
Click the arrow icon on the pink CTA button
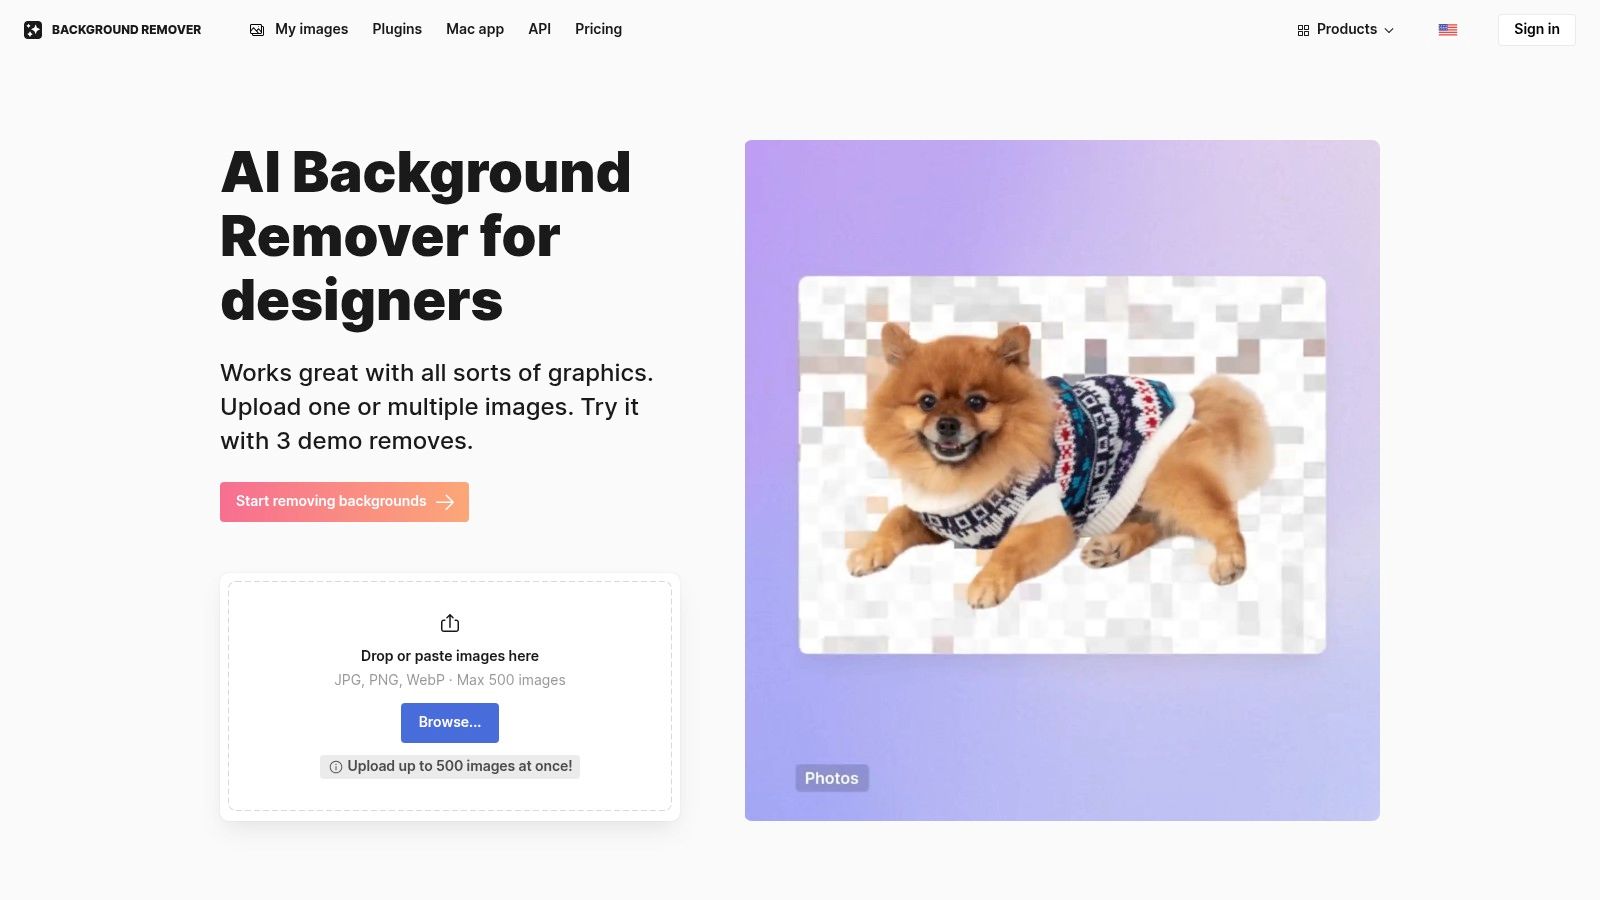(x=446, y=502)
